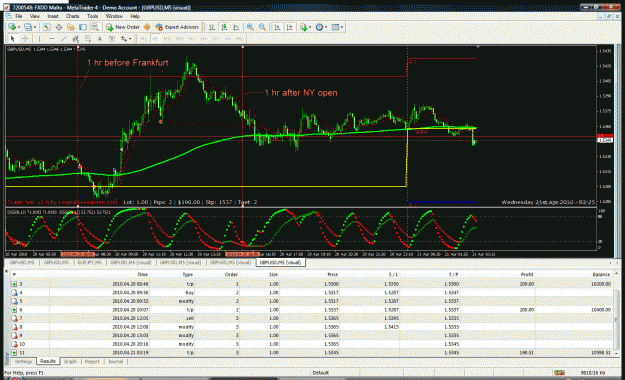
Task: Expand the Periods dropdown arrow
Action: [326, 27]
